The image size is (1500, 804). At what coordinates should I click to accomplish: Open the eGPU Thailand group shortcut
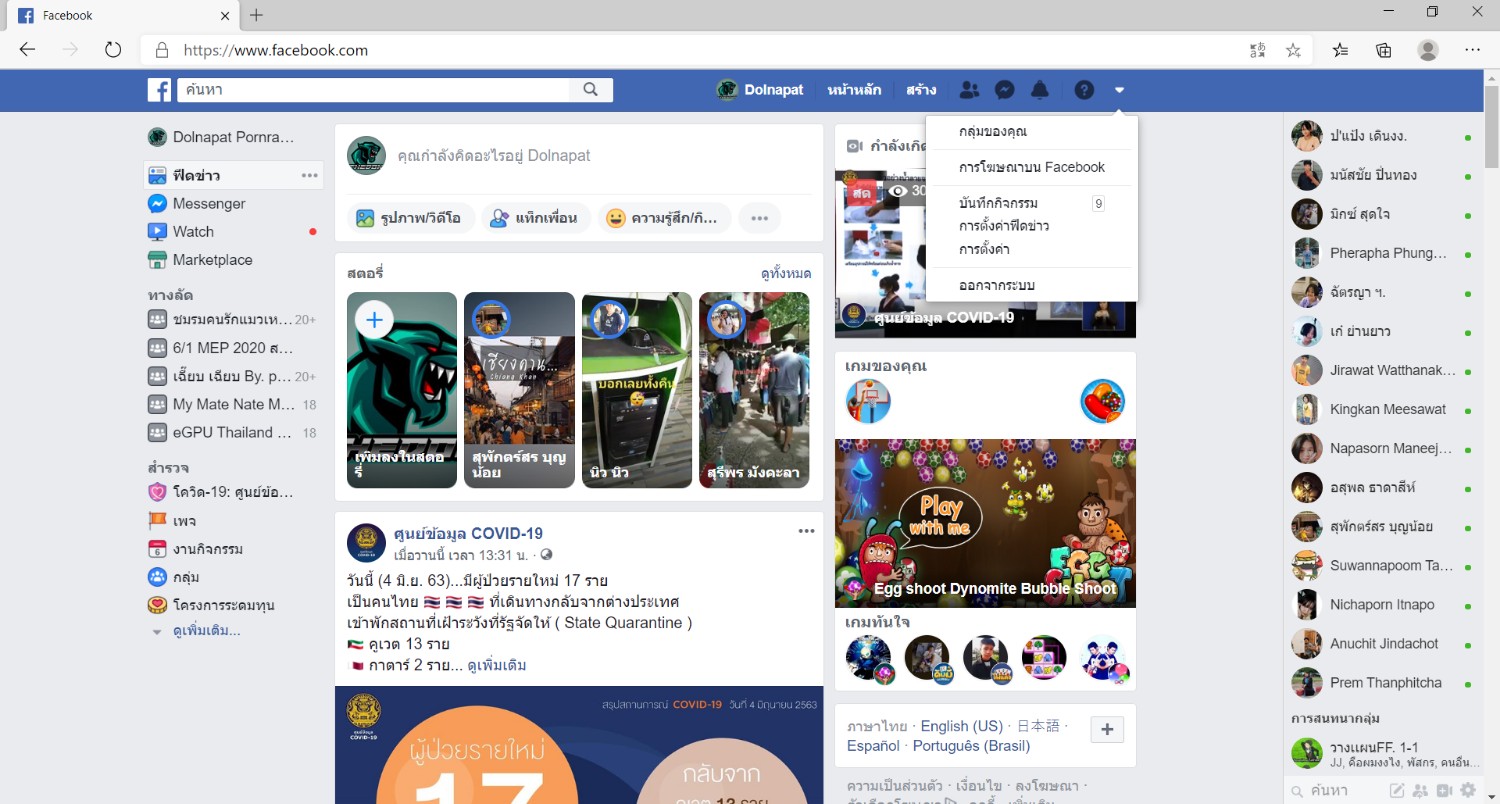point(232,432)
